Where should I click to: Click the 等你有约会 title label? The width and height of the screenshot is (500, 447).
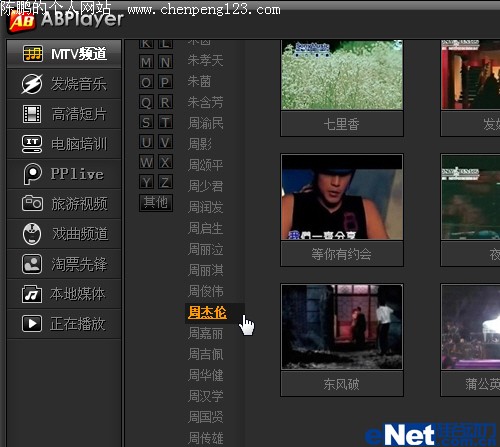342,254
